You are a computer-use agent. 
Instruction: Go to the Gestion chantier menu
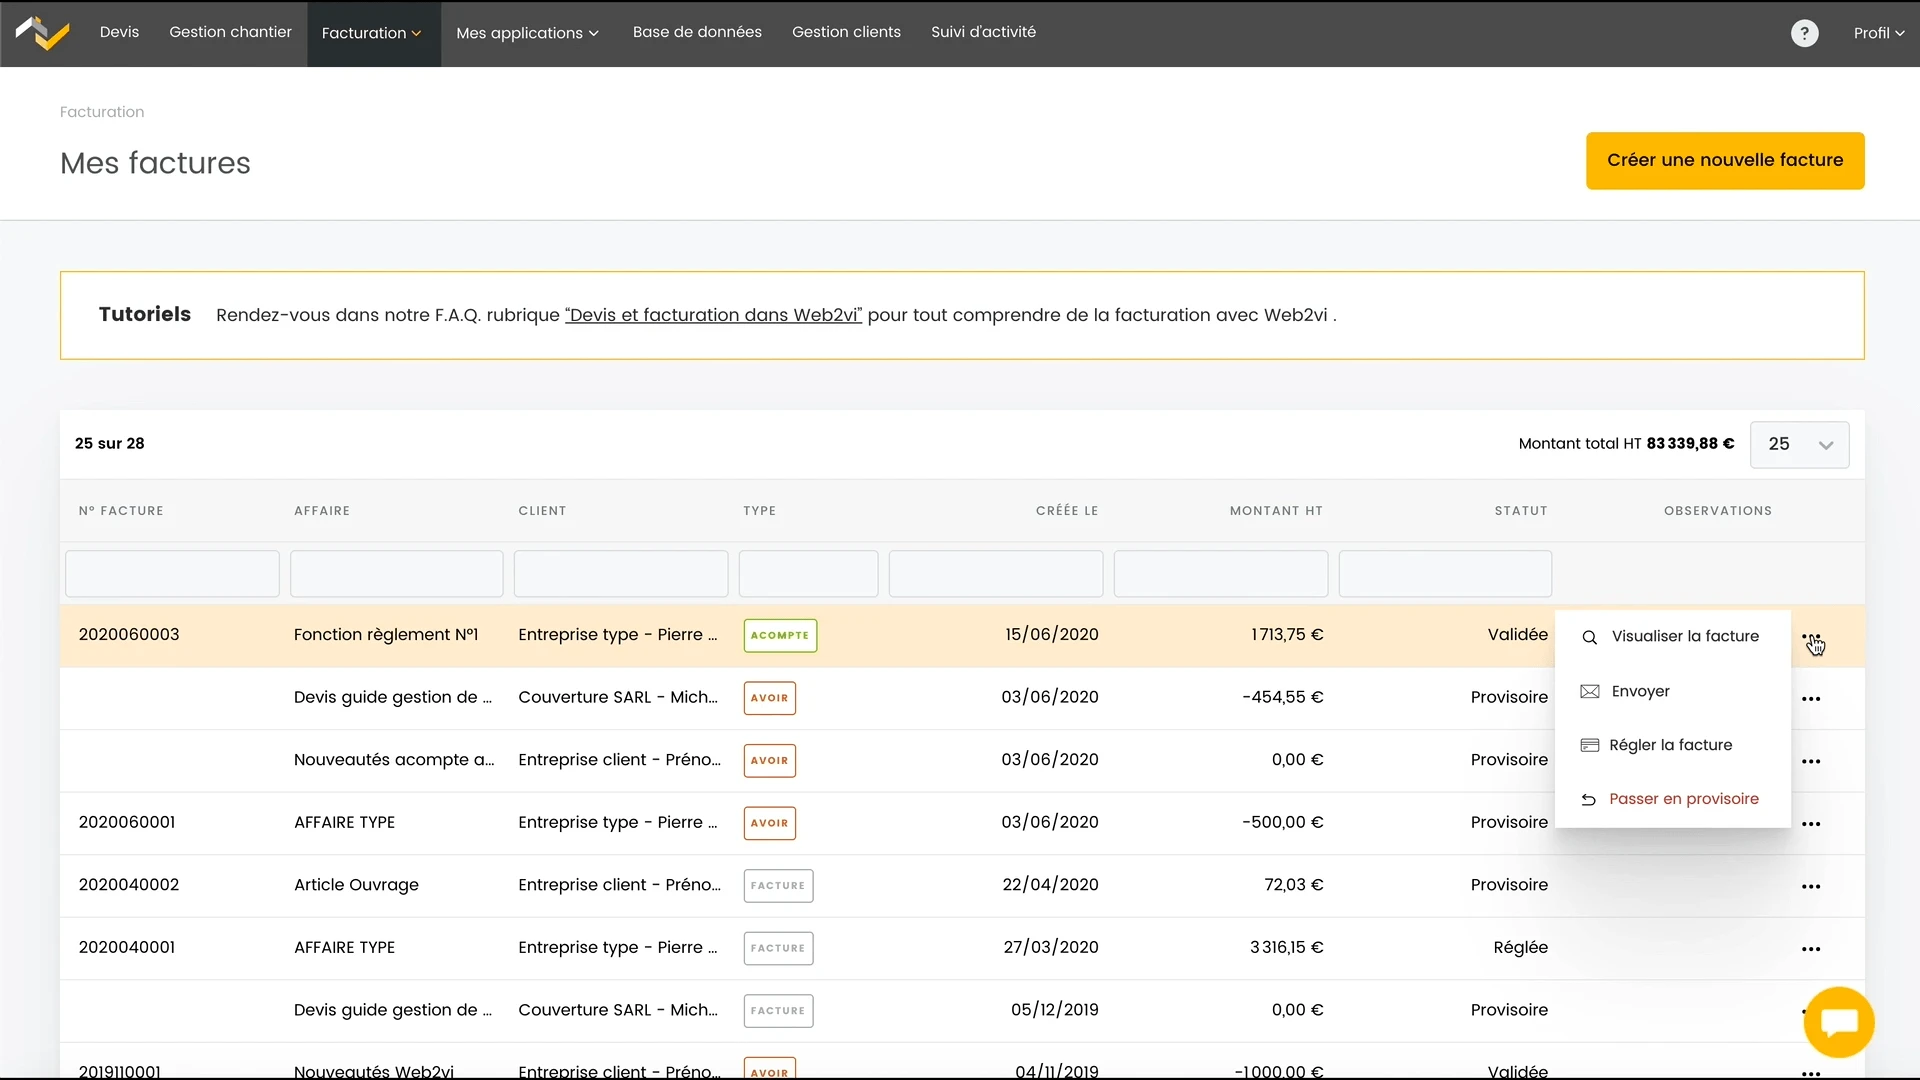(230, 32)
